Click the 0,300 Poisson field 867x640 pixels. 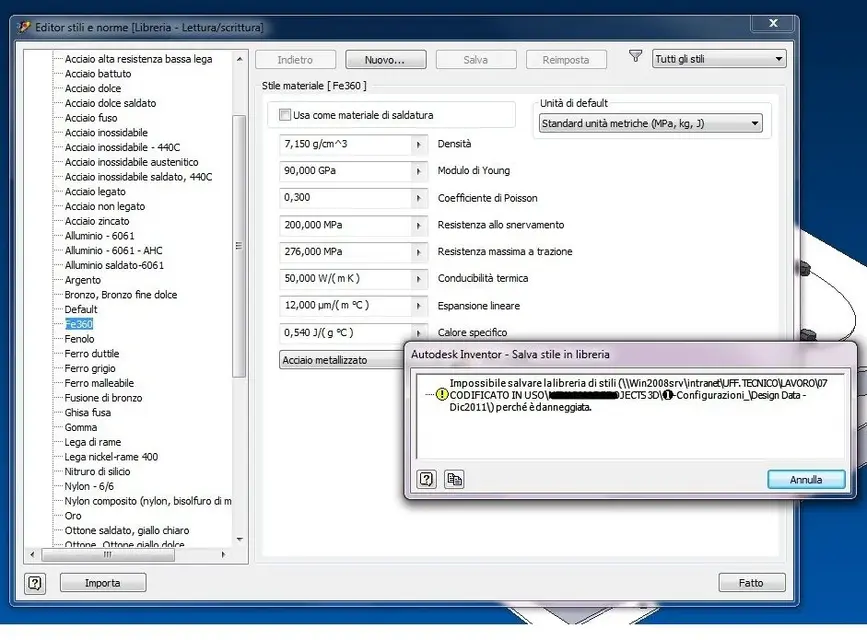(345, 197)
